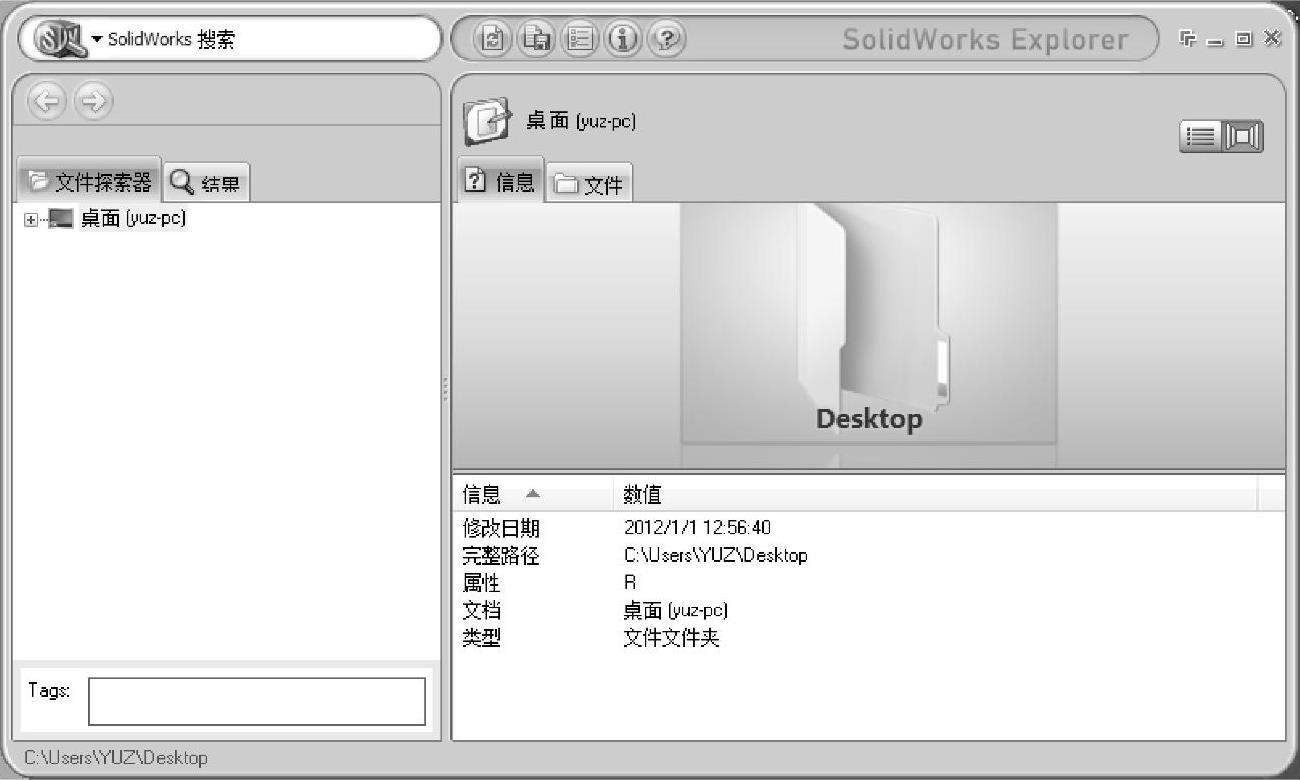Click the information (i) icon in the toolbar

[623, 39]
